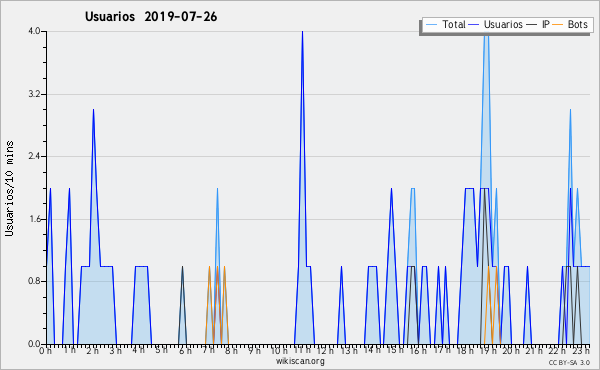
Task: Click the '11 h' x-axis label
Action: (302, 350)
